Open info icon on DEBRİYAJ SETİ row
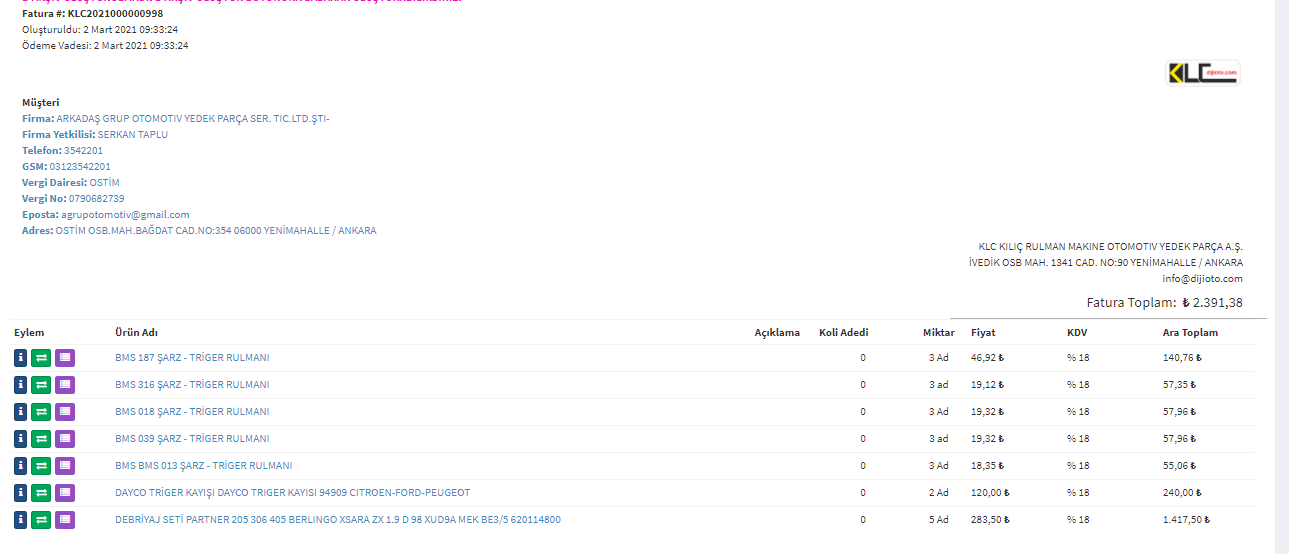This screenshot has height=554, width=1289. (21, 520)
